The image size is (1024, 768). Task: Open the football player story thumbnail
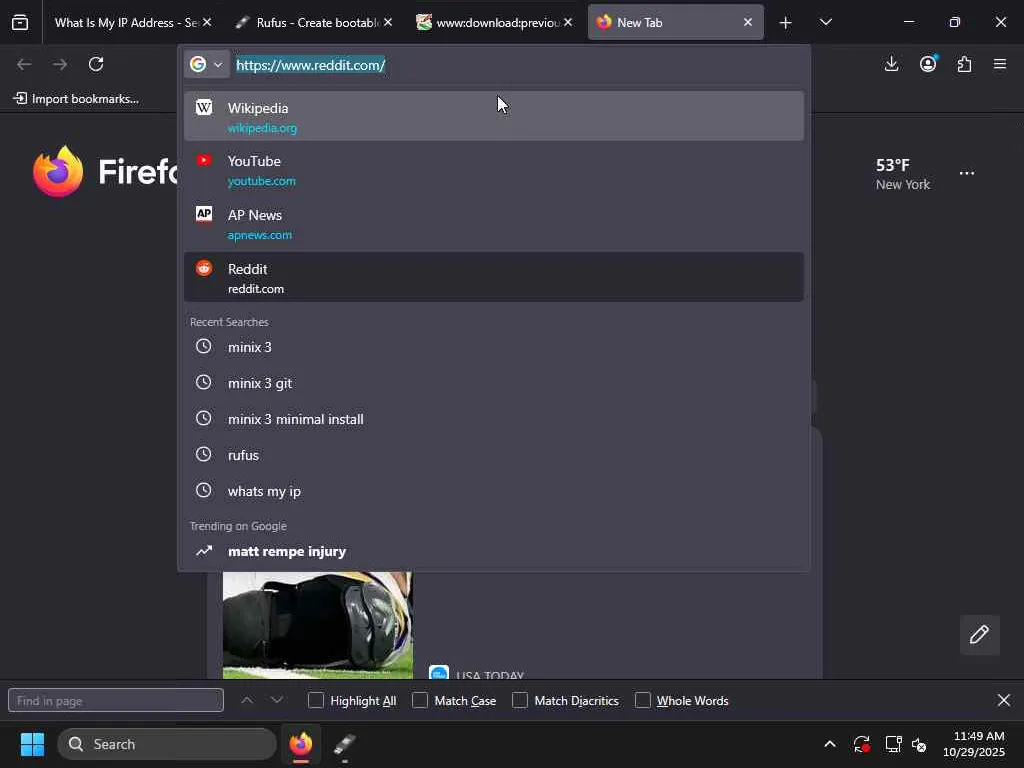point(317,626)
